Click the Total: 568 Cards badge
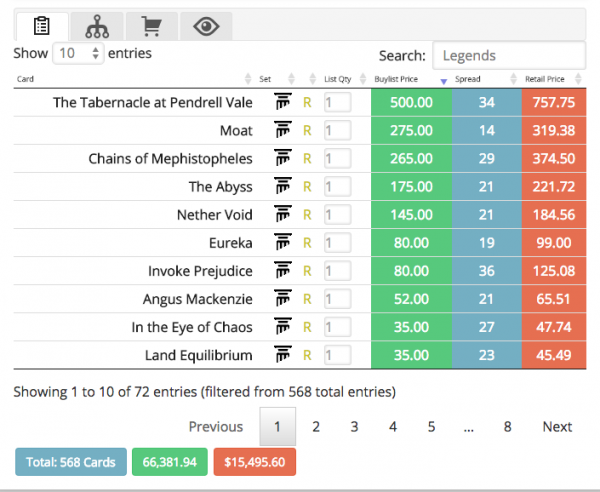Viewport: 600px width, 492px height. pyautogui.click(x=71, y=462)
